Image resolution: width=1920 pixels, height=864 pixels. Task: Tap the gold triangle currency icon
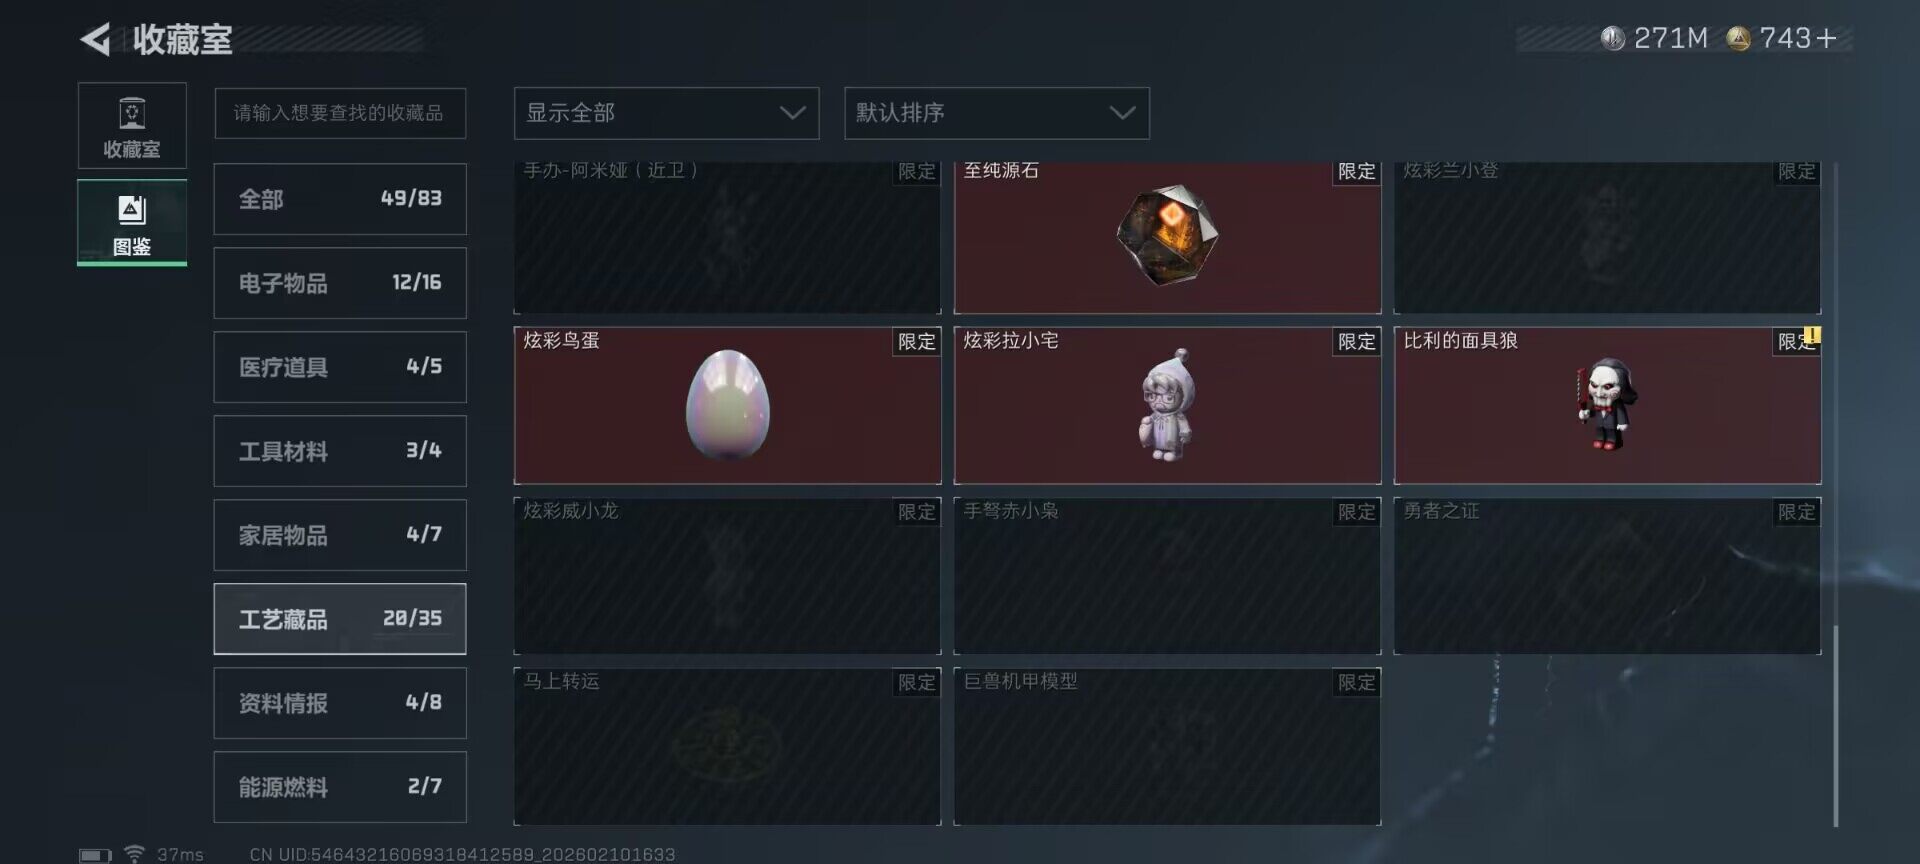tap(1738, 39)
